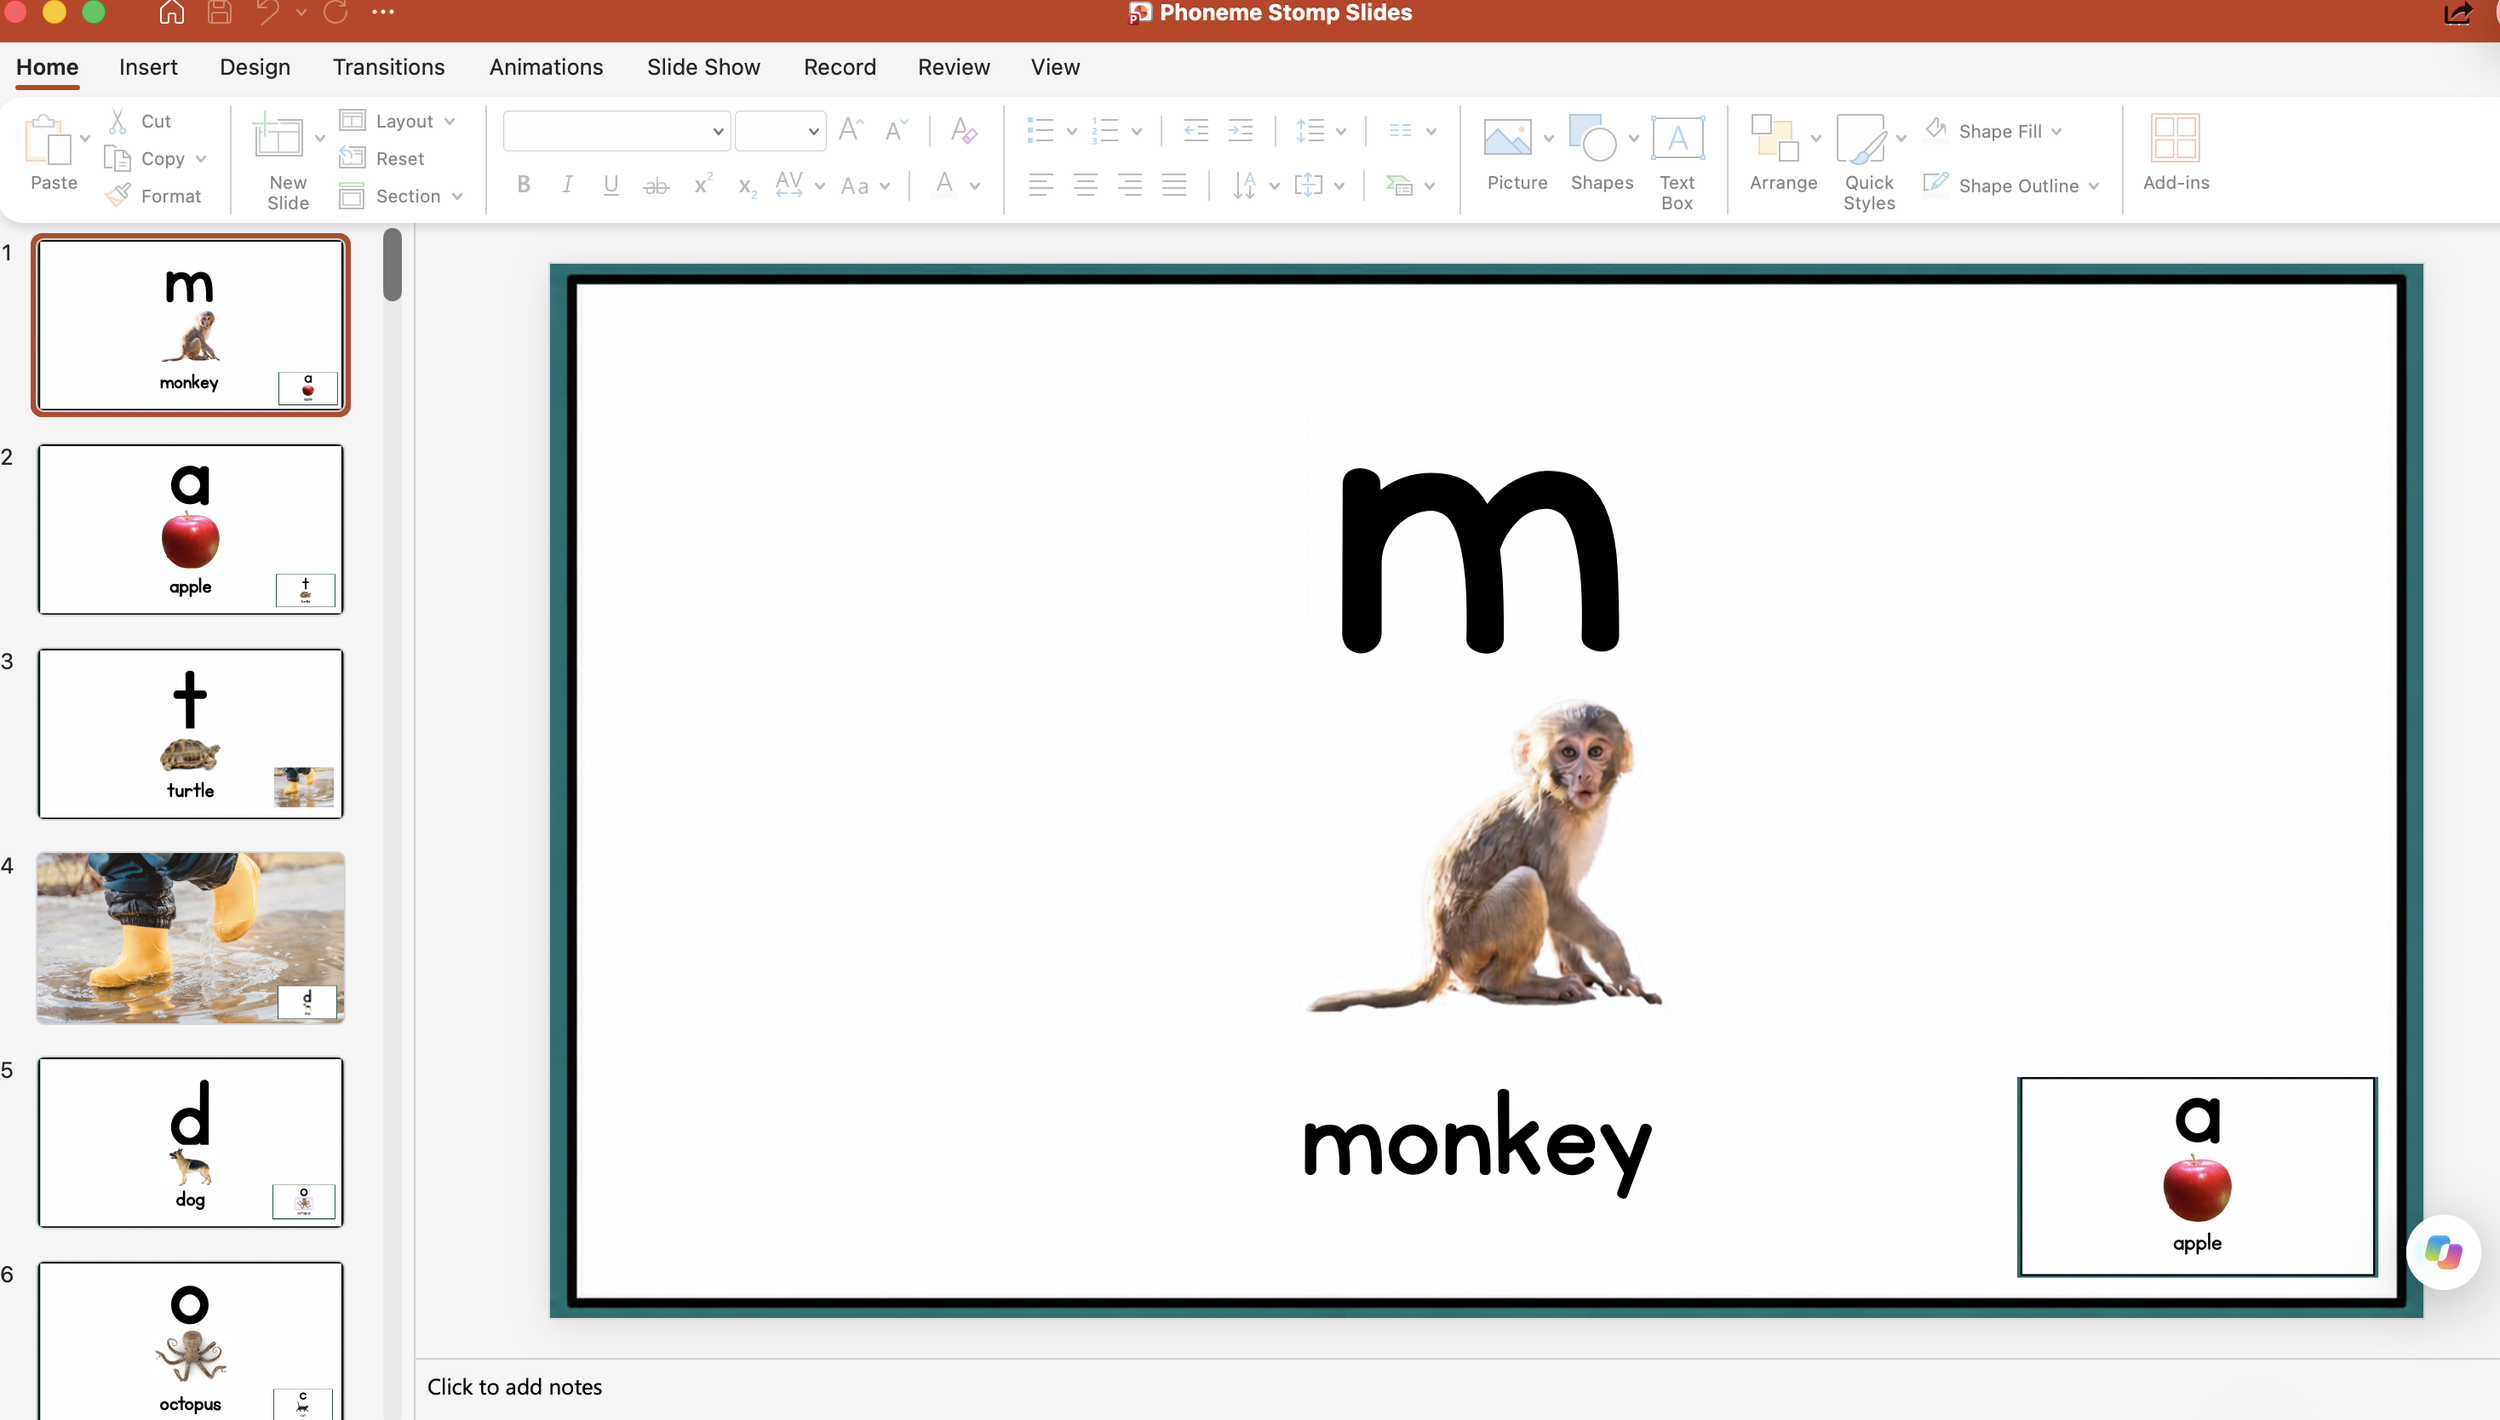Insert a Picture from the ribbon
2500x1420 pixels.
[1507, 138]
